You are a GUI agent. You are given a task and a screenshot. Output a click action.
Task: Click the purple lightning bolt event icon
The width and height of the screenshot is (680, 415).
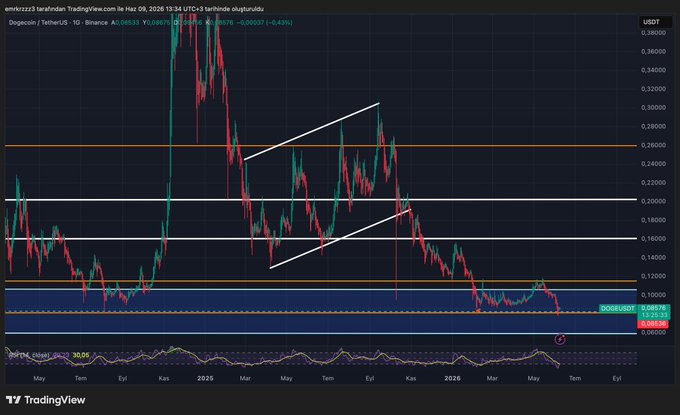pos(560,339)
